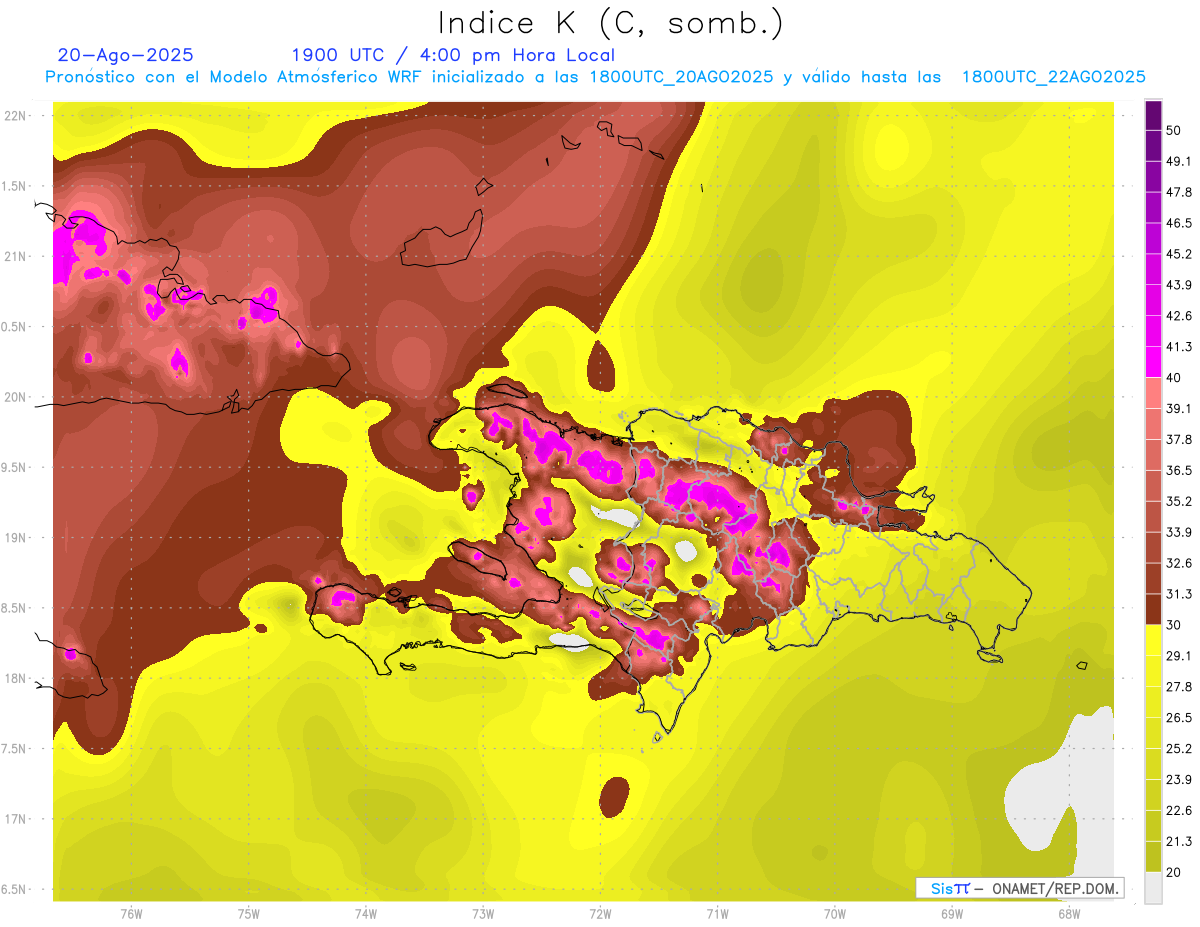Viewport: 1200px width, 927px height.
Task: Click the '70W' longitude axis label
Action: (x=835, y=914)
